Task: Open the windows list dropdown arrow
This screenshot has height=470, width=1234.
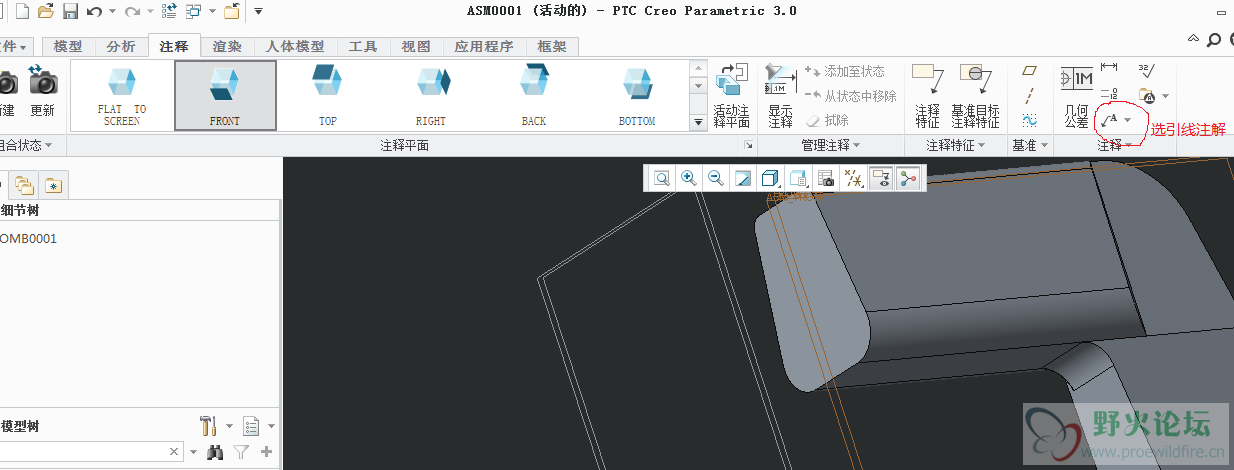Action: click(x=211, y=11)
